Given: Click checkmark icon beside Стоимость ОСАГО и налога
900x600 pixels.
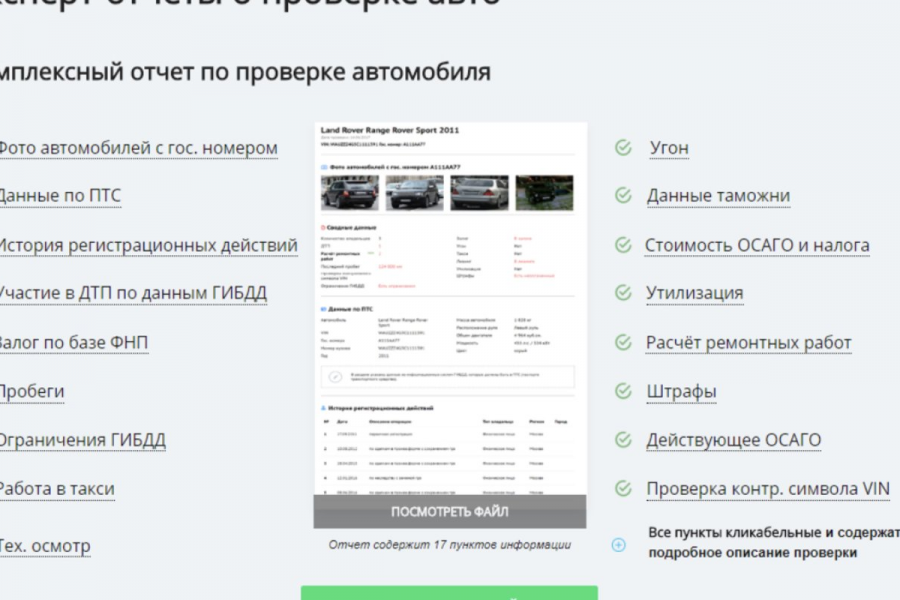Looking at the screenshot, I should tap(623, 245).
